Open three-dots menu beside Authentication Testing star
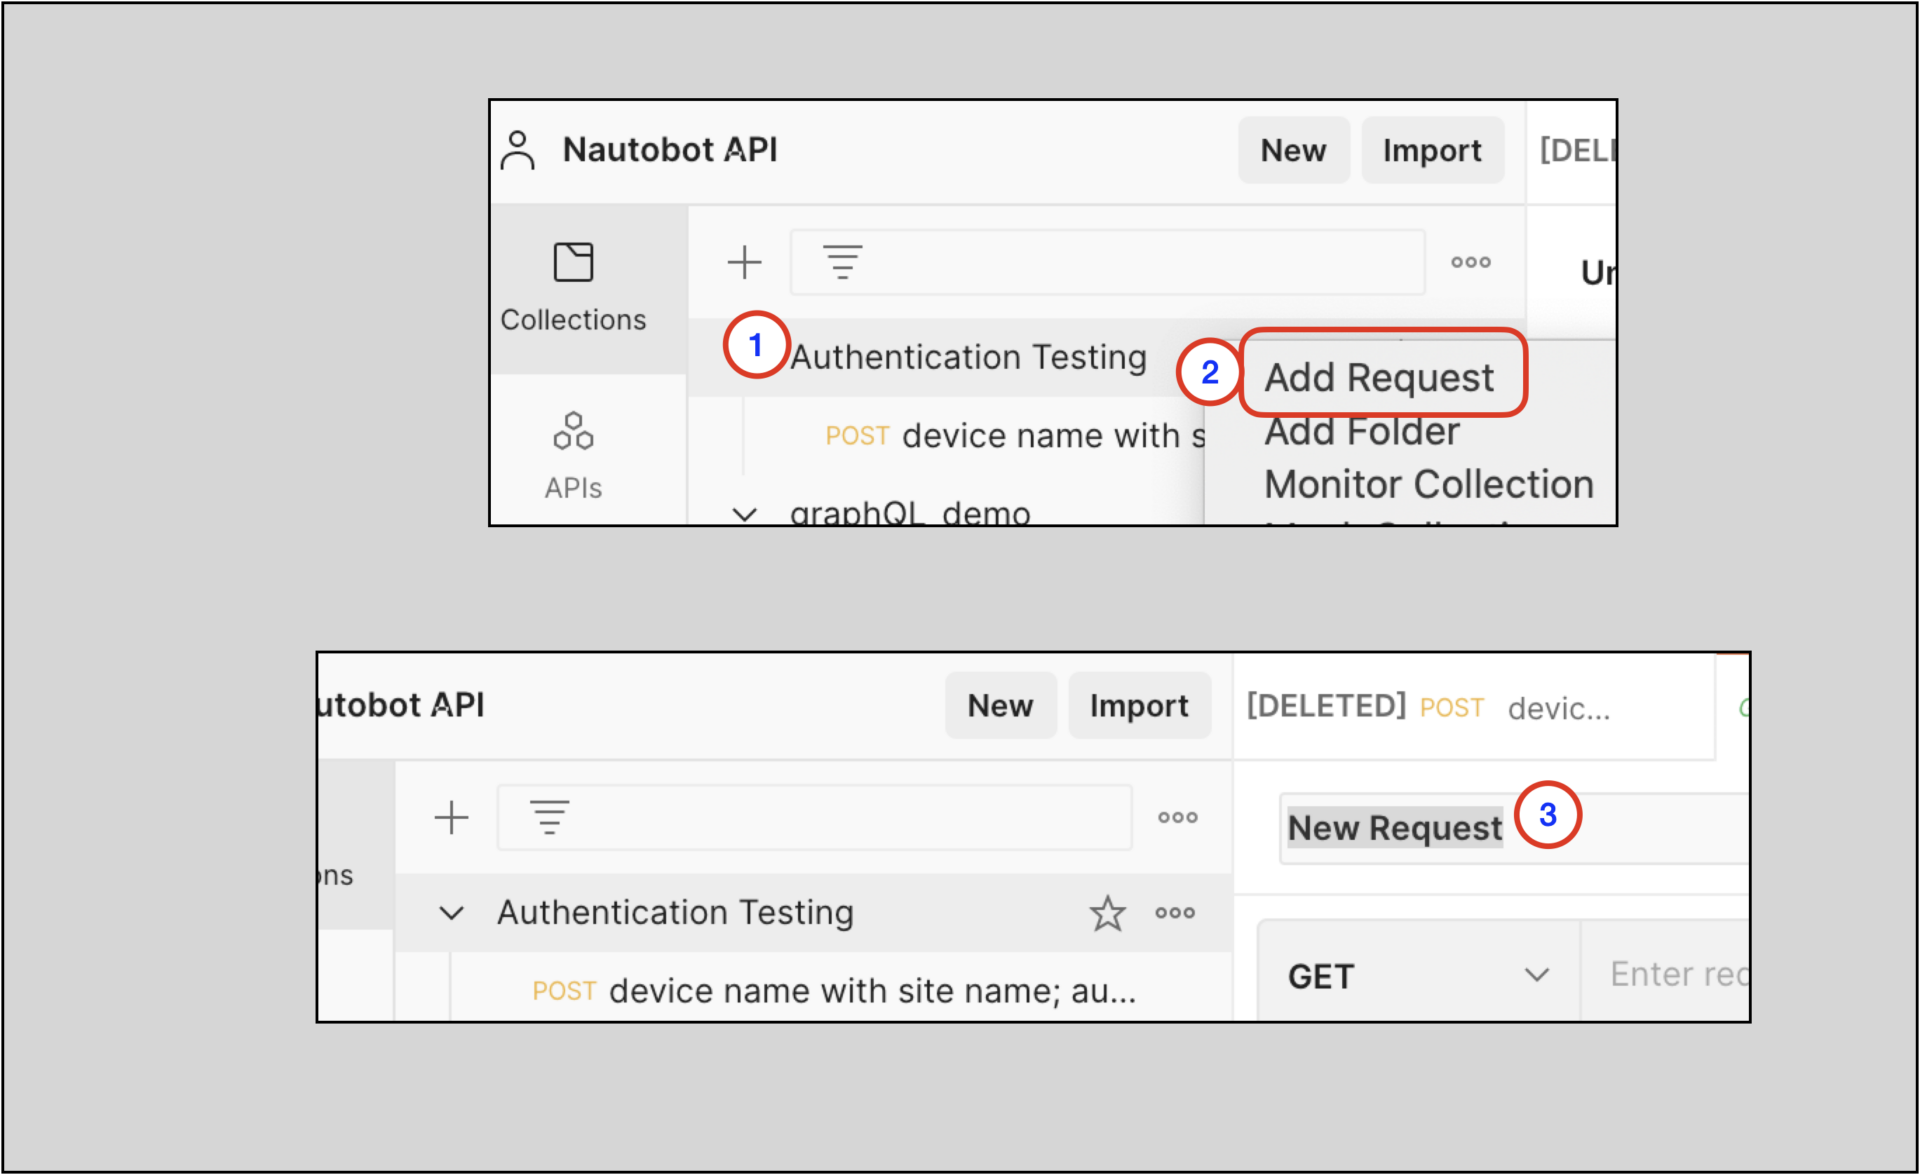The height and width of the screenshot is (1175, 1920). tap(1175, 913)
